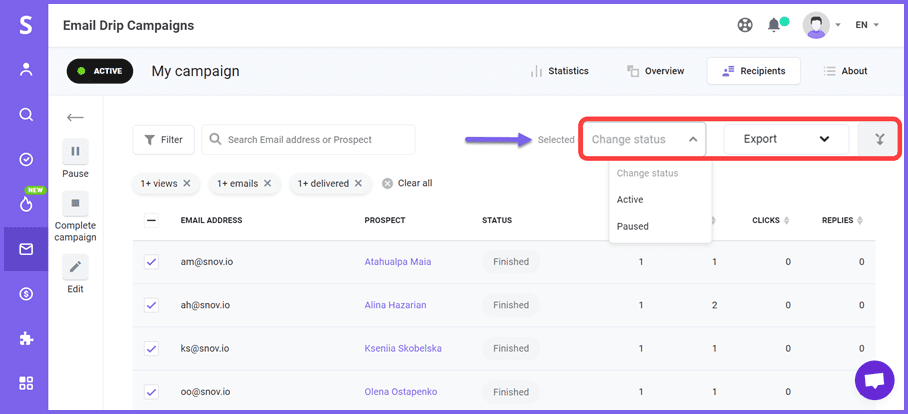908x414 pixels.
Task: Open the live chat bubble
Action: [x=874, y=380]
